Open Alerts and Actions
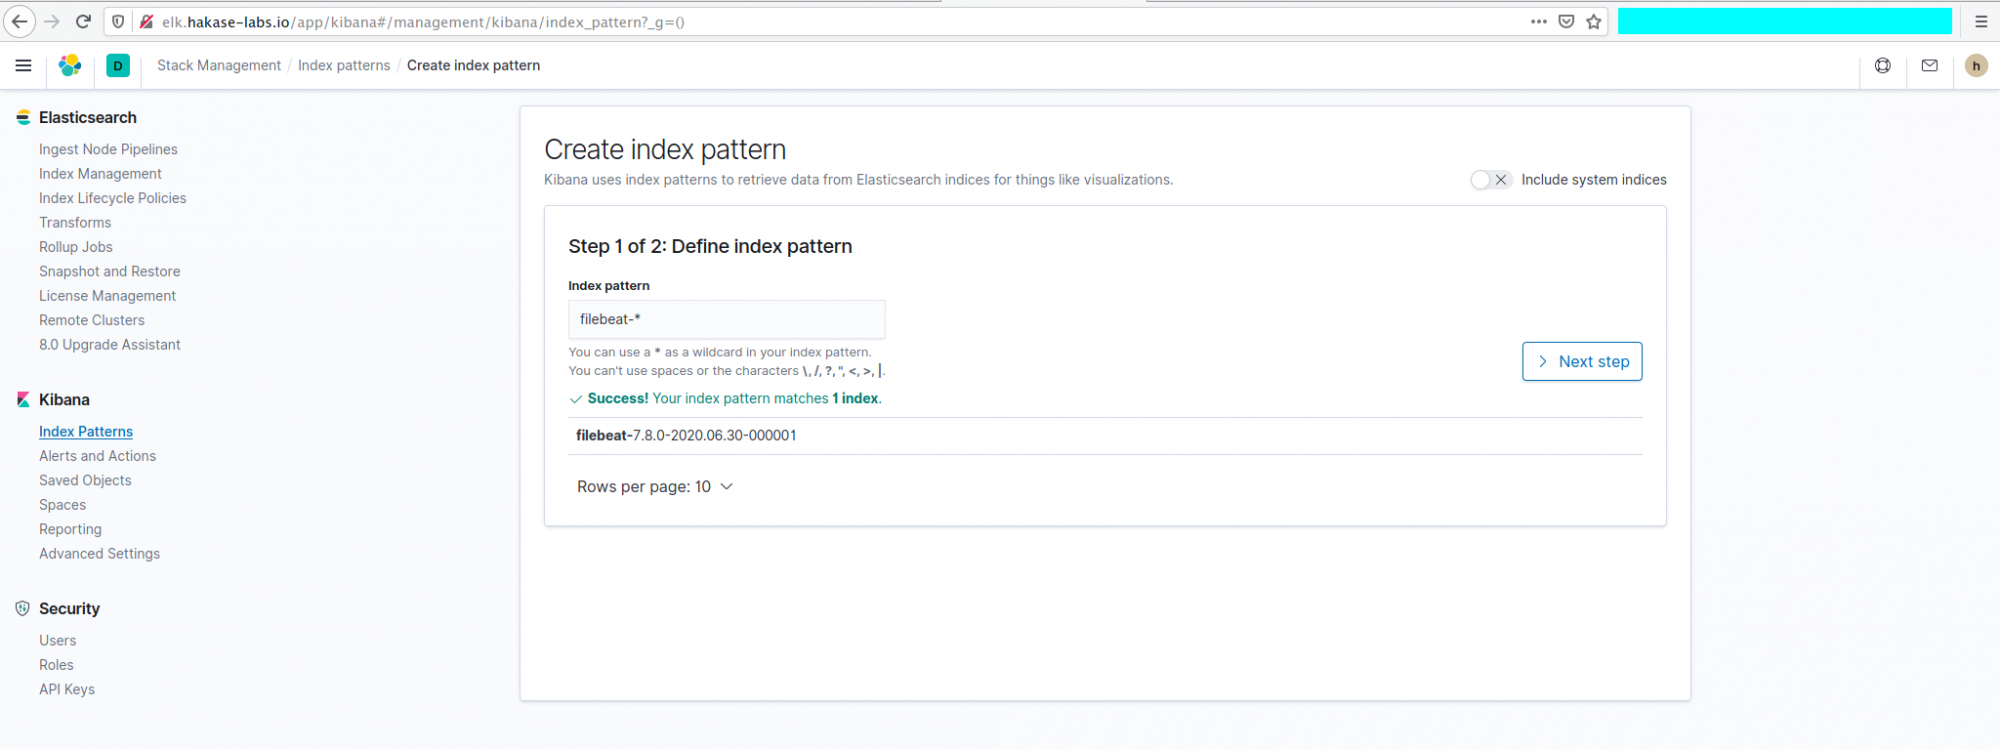2000x749 pixels. (98, 456)
